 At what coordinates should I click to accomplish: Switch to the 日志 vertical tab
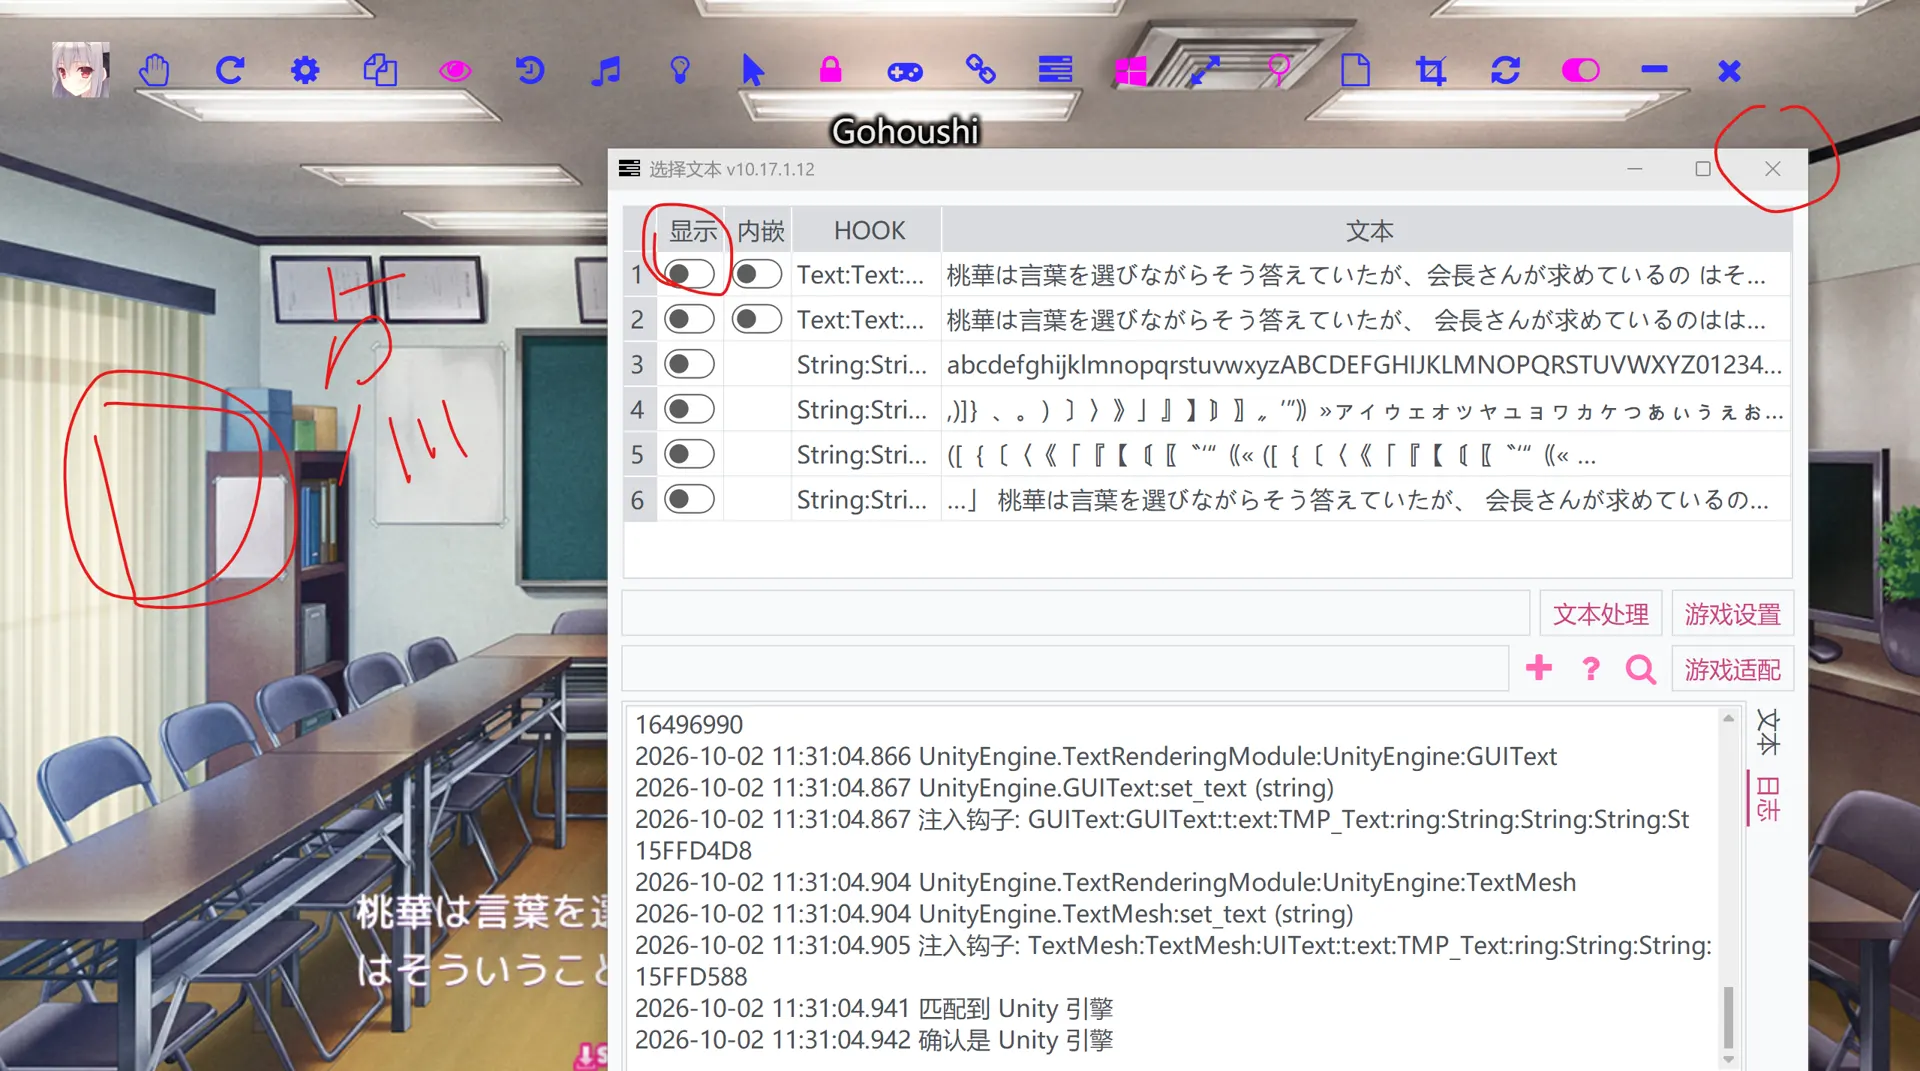[x=1768, y=799]
